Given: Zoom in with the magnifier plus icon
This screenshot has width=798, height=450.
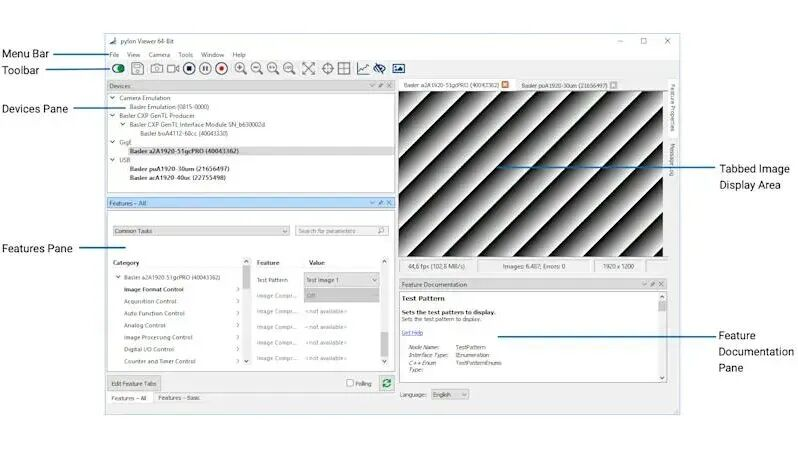Looking at the screenshot, I should coord(240,68).
